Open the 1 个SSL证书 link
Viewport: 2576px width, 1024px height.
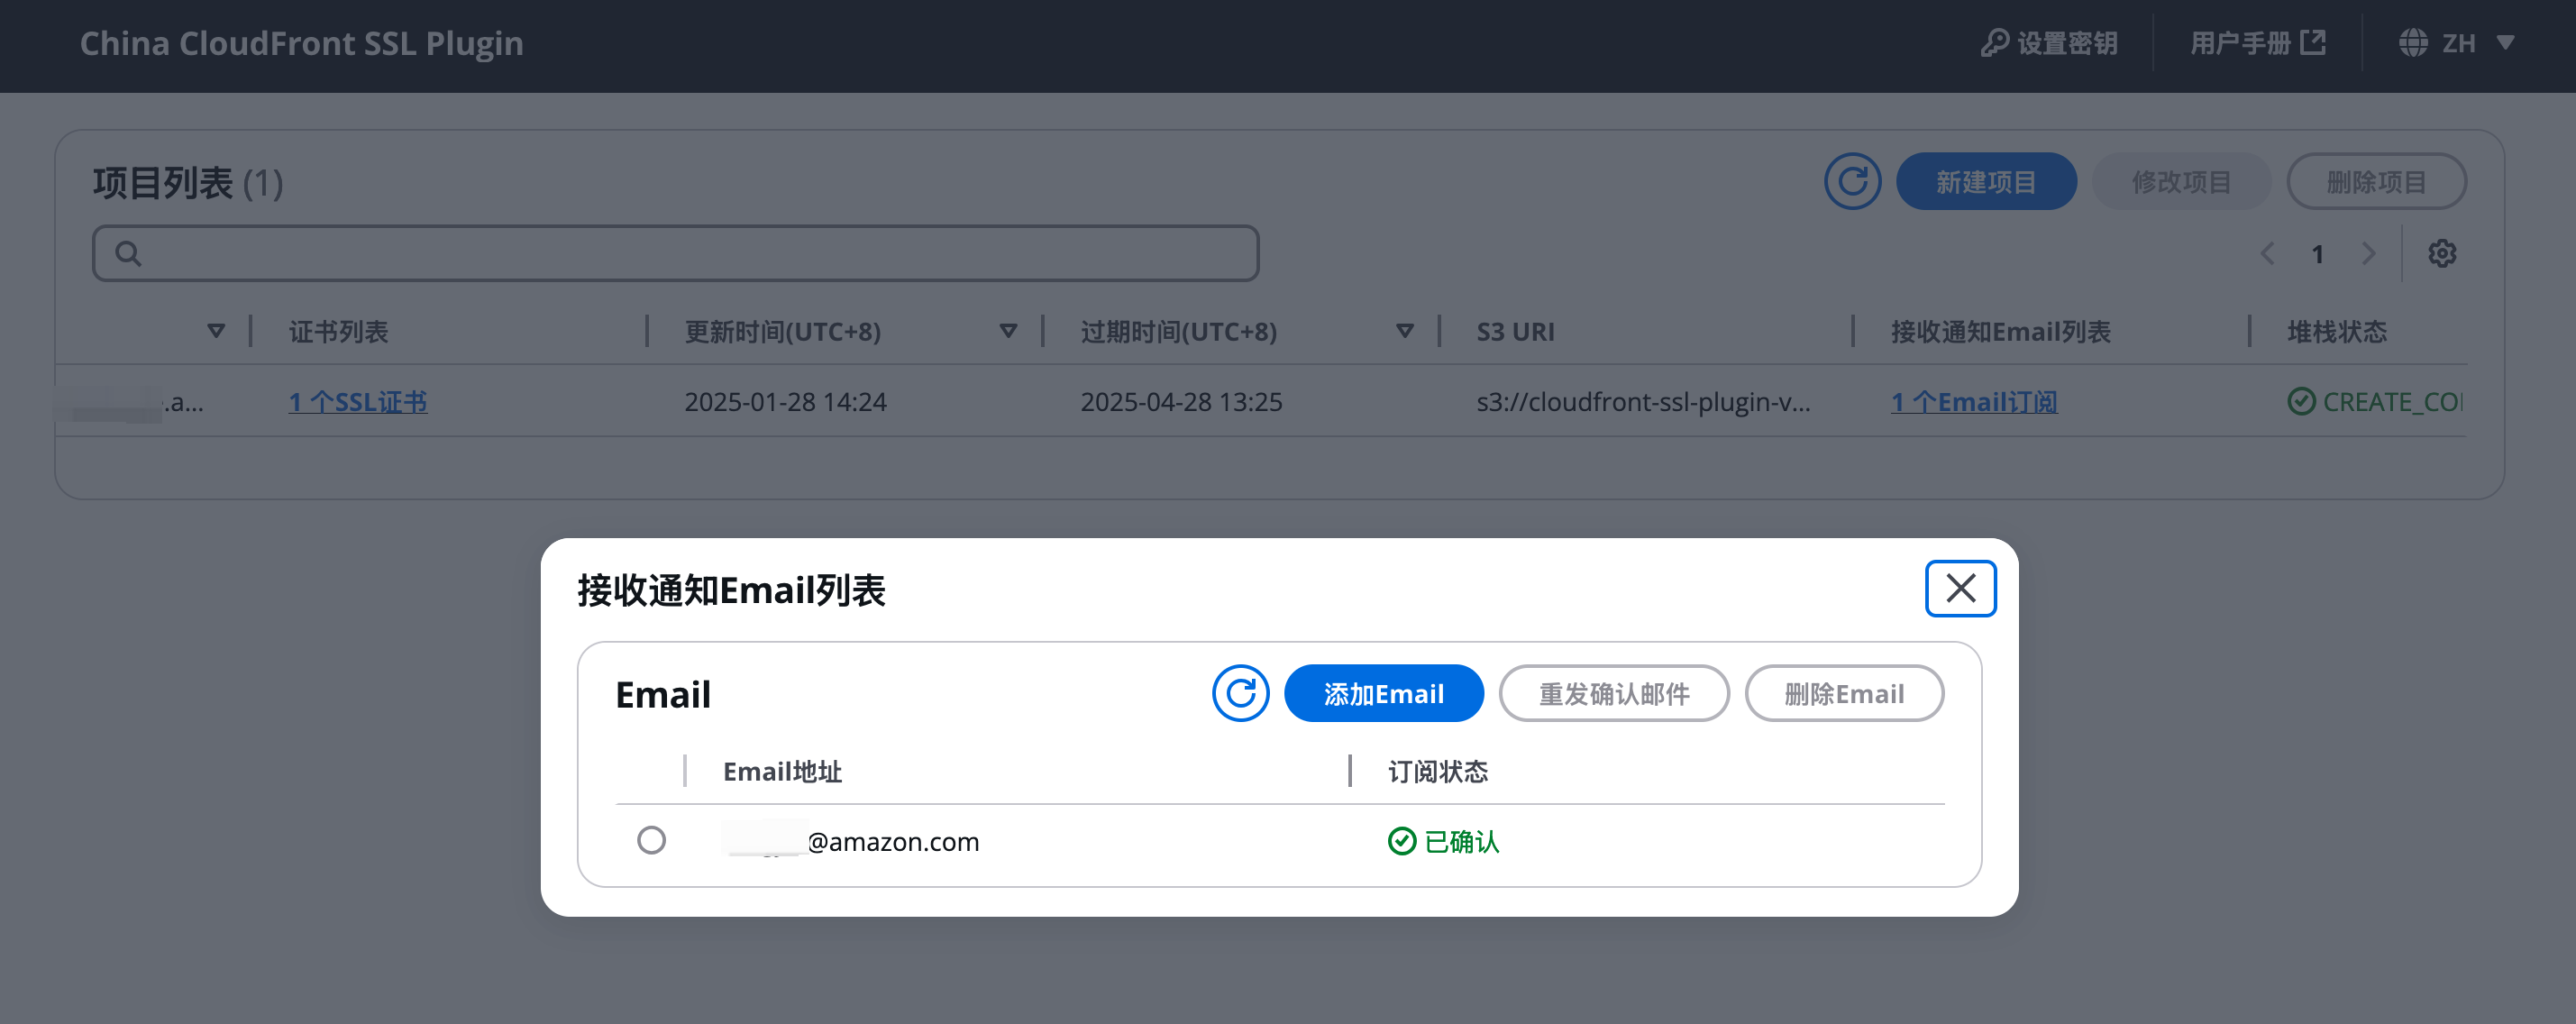pyautogui.click(x=358, y=402)
